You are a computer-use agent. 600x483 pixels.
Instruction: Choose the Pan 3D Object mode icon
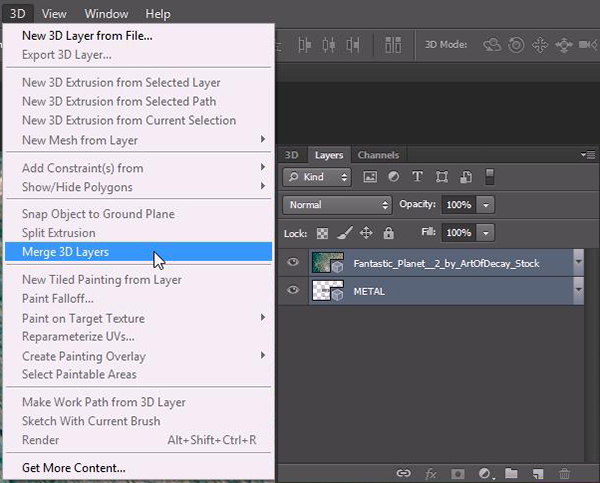tap(539, 45)
